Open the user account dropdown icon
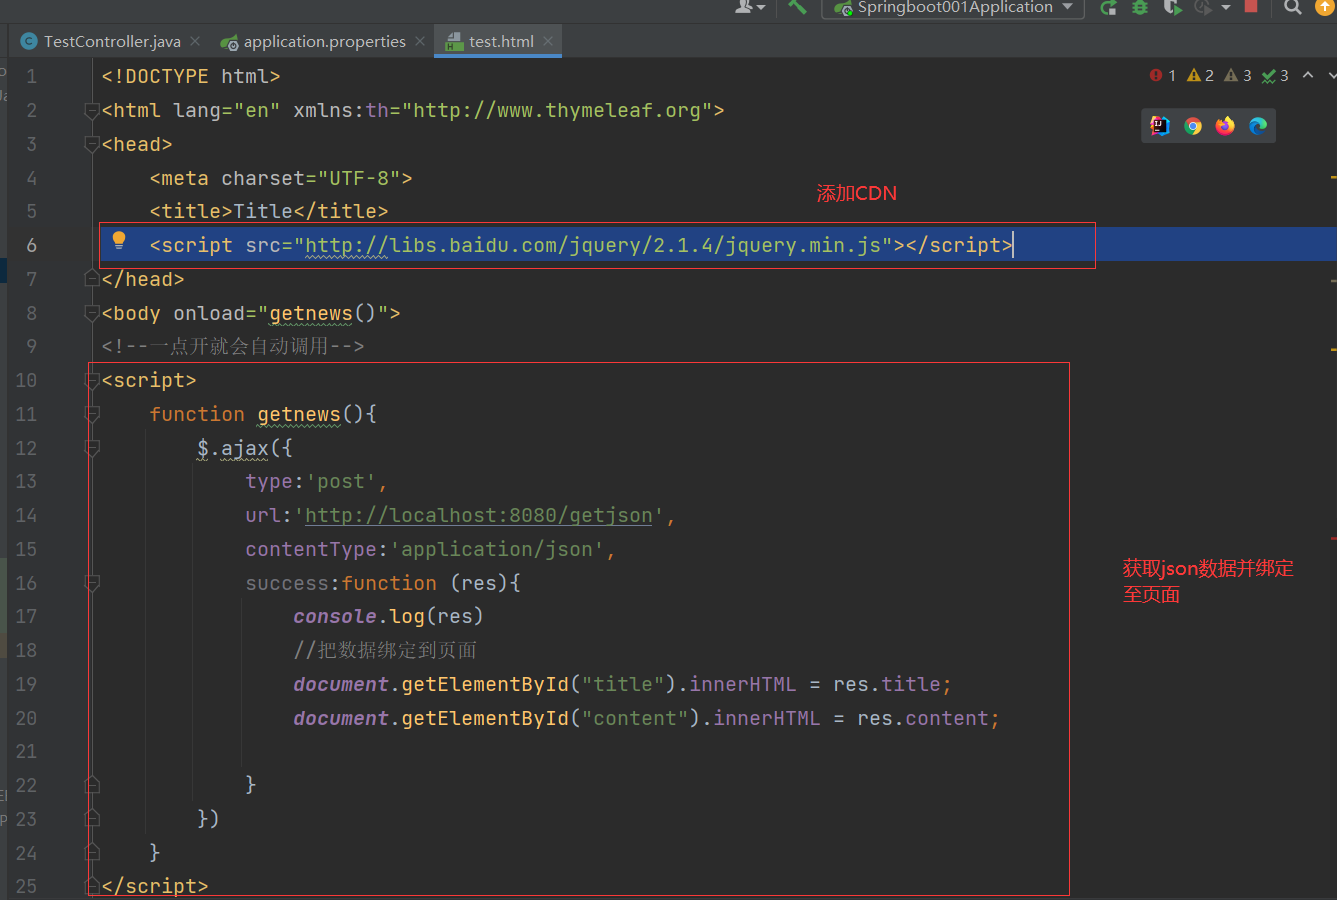Viewport: 1337px width, 900px height. tap(749, 7)
